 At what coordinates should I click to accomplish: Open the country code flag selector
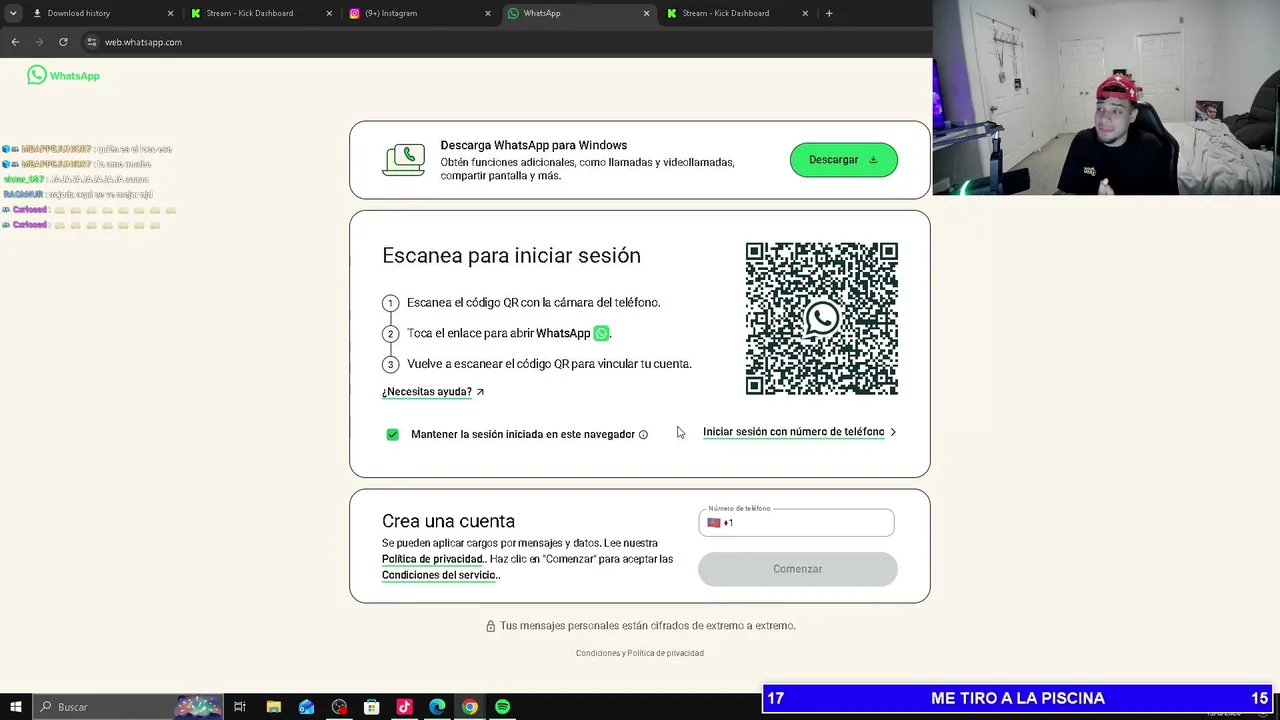point(713,523)
